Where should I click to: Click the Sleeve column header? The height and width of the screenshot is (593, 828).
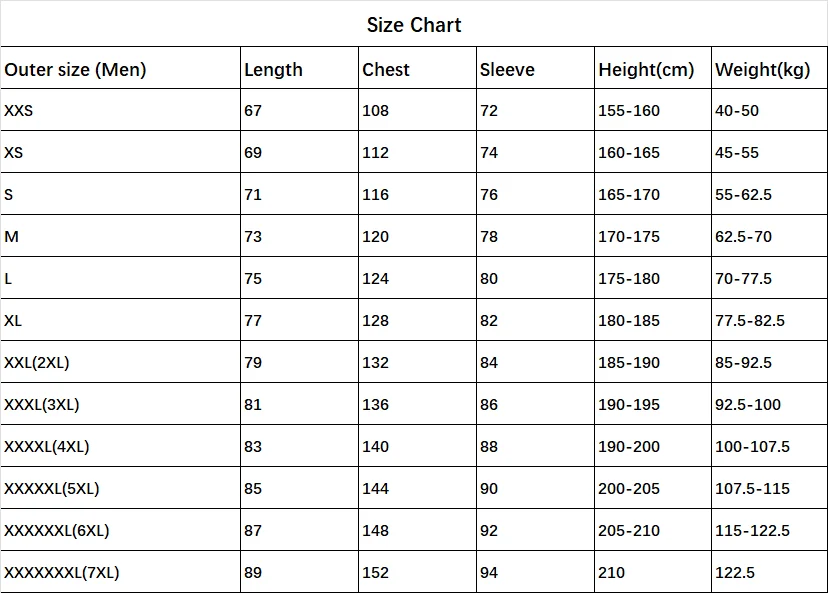click(507, 69)
